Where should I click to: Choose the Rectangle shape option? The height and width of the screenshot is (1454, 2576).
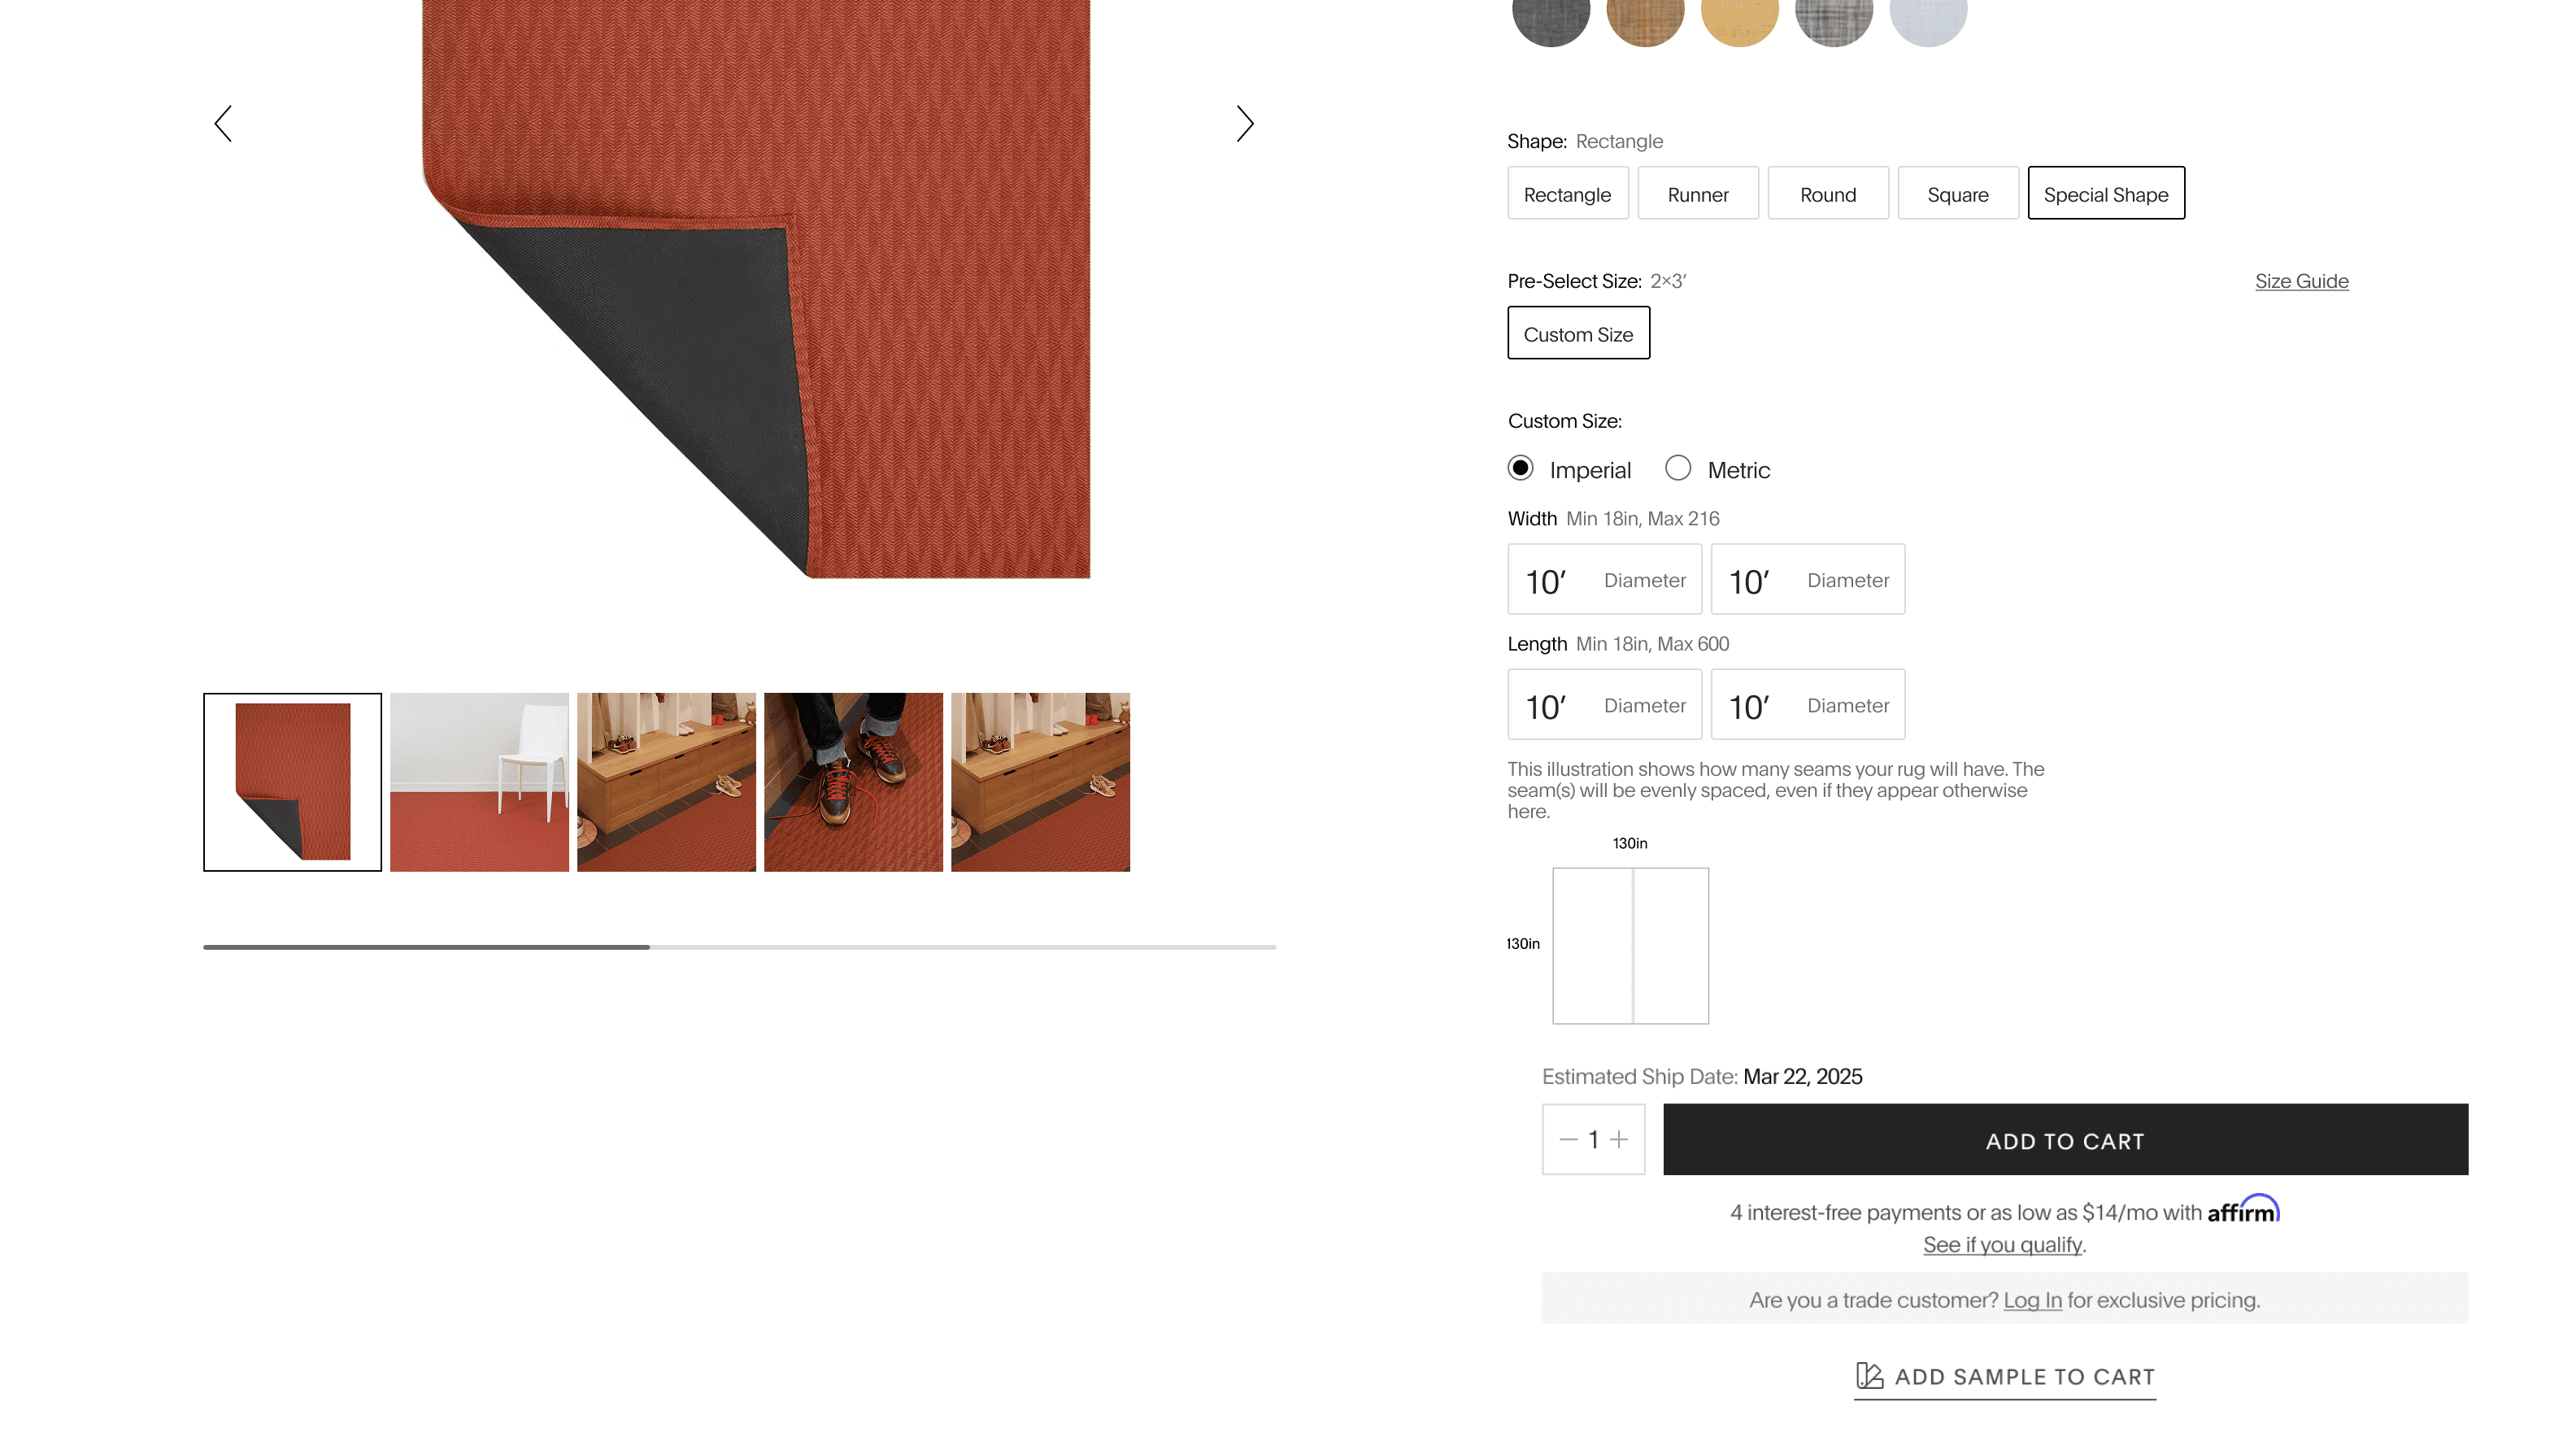pos(1567,193)
